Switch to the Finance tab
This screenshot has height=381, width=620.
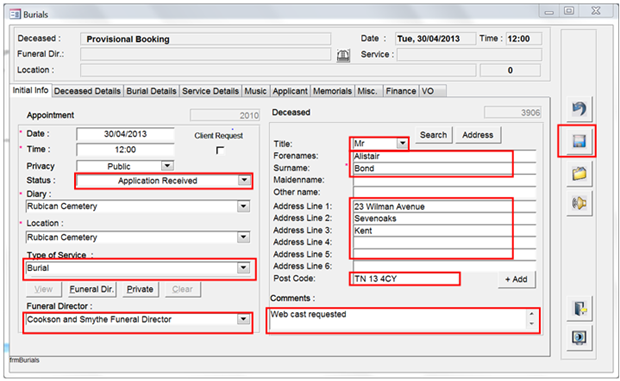[401, 91]
